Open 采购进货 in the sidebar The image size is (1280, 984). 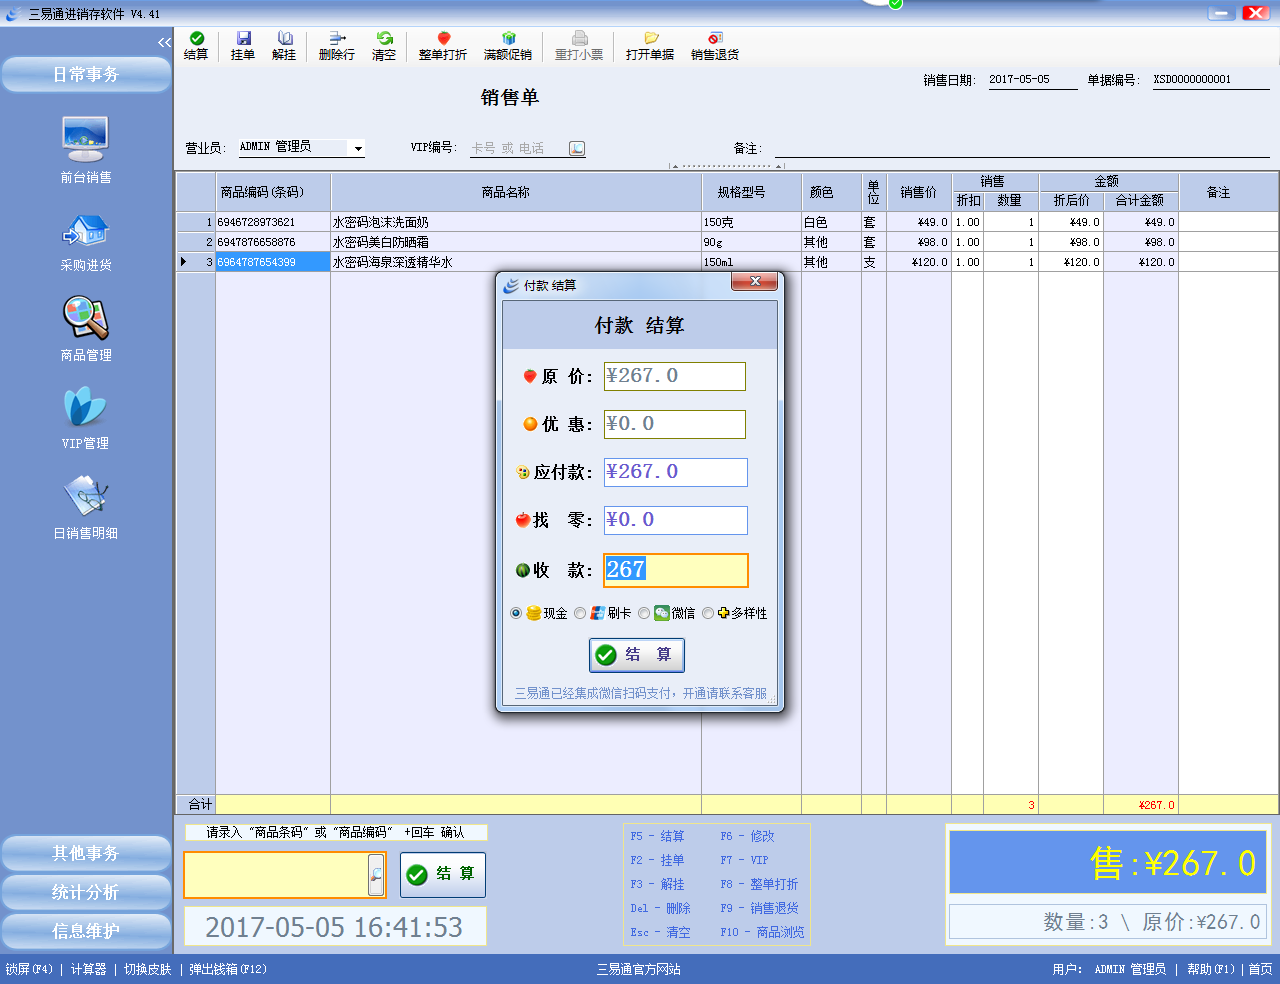point(86,242)
